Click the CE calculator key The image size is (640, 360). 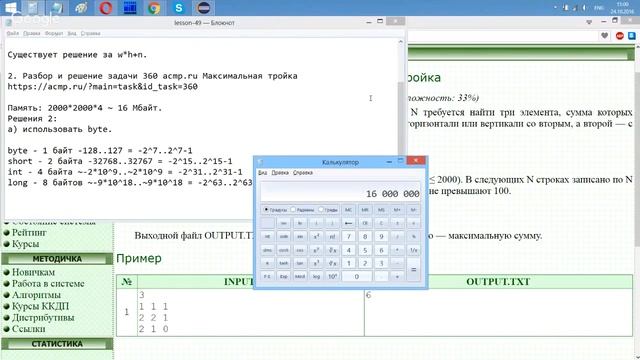pyautogui.click(x=365, y=223)
